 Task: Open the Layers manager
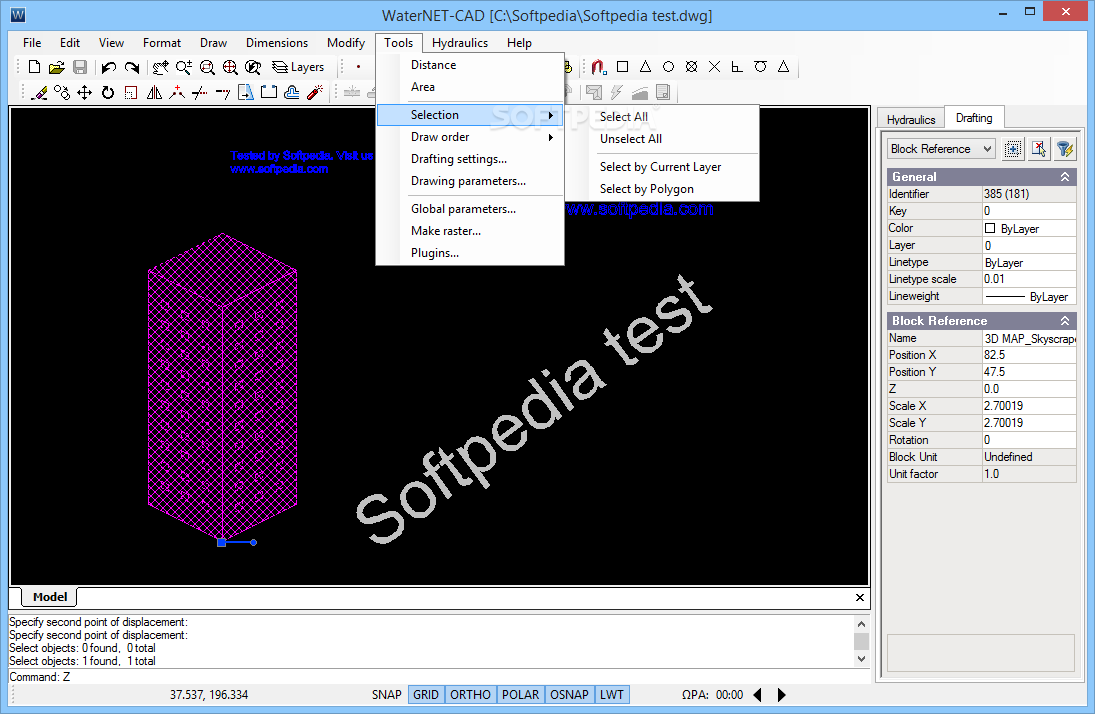click(x=298, y=67)
